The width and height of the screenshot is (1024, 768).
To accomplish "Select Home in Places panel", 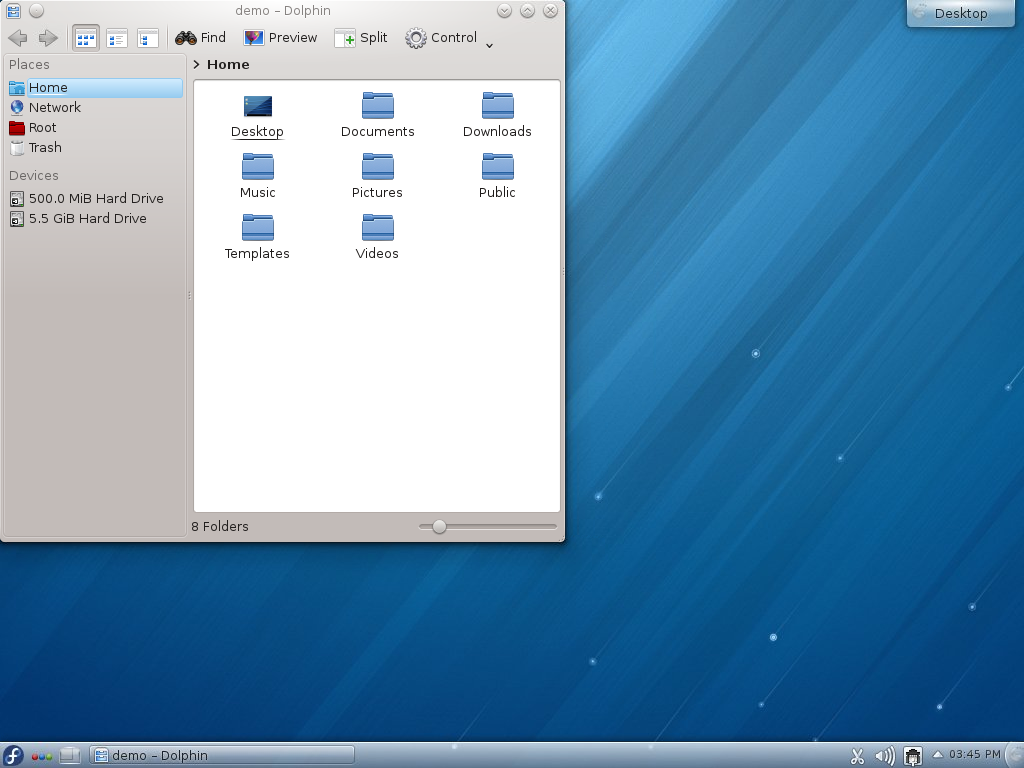I will (95, 88).
